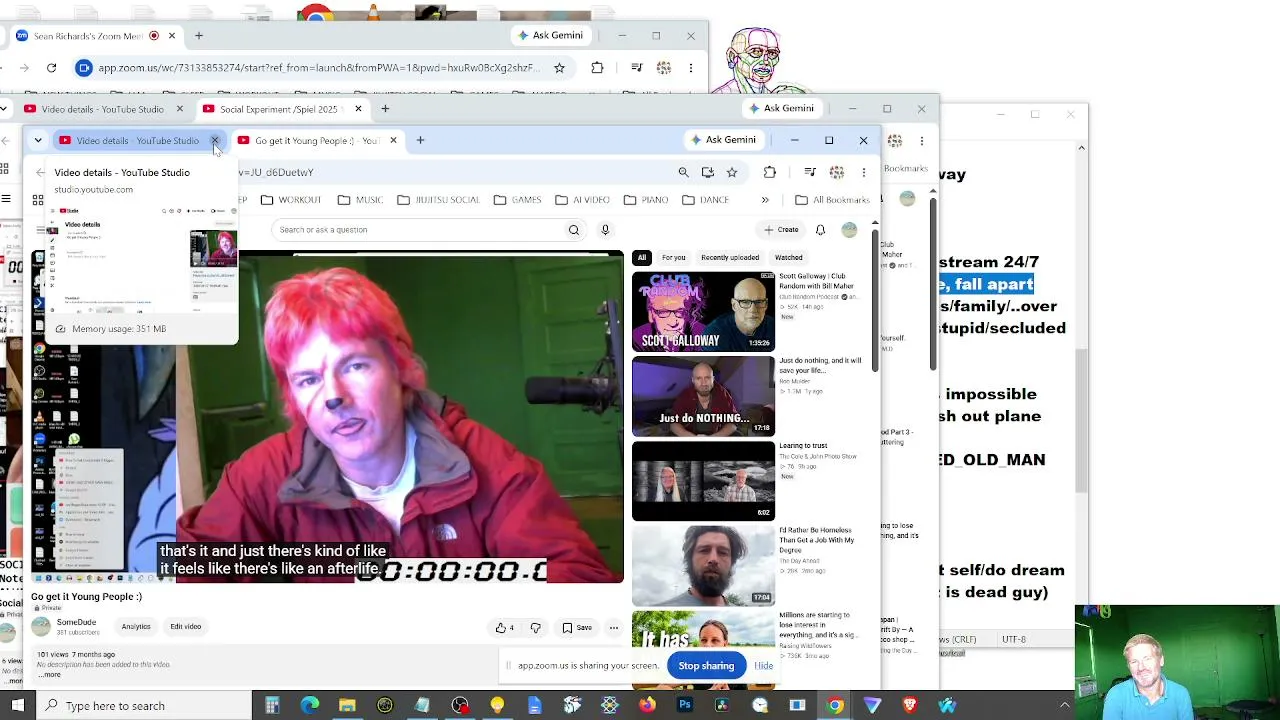Open the Learning to trust video thumbnail
This screenshot has height=720, width=1280.
[x=703, y=481]
